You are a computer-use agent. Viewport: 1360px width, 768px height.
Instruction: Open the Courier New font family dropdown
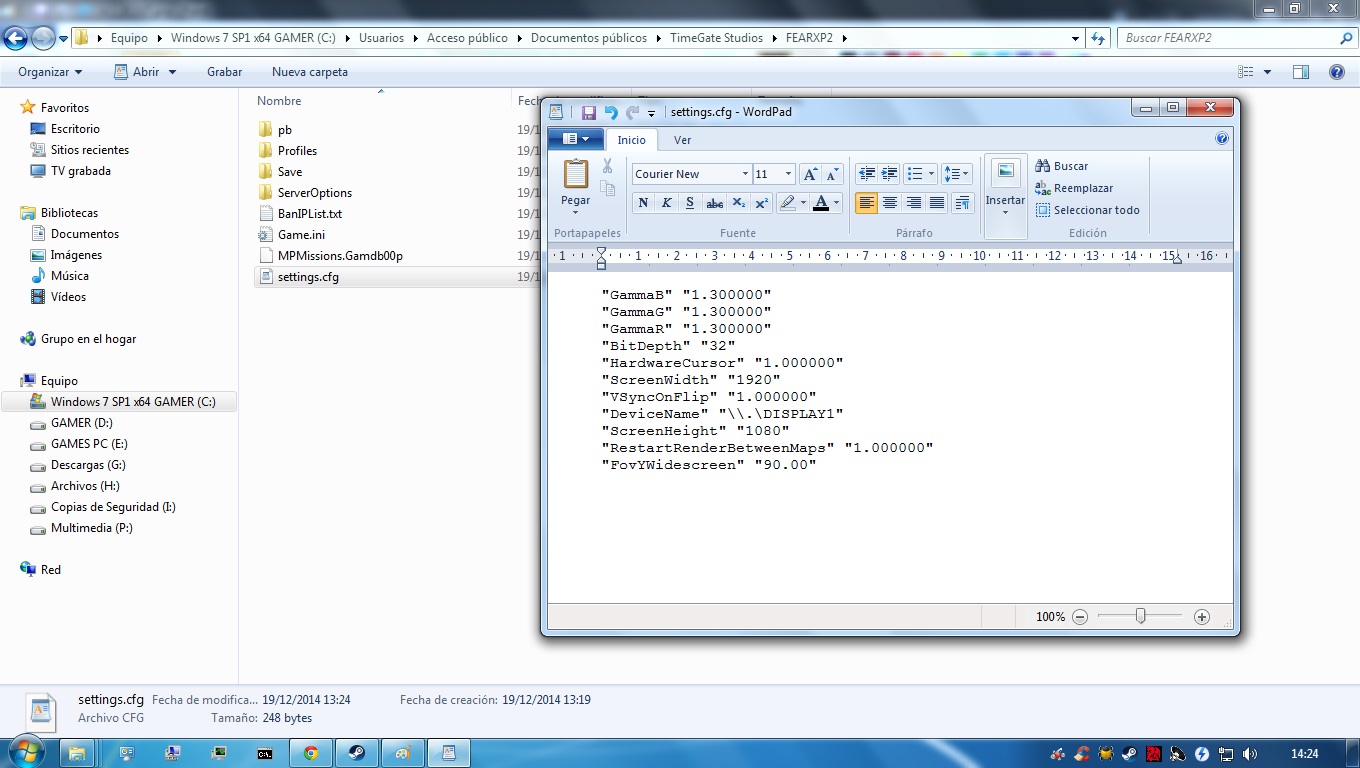[745, 174]
